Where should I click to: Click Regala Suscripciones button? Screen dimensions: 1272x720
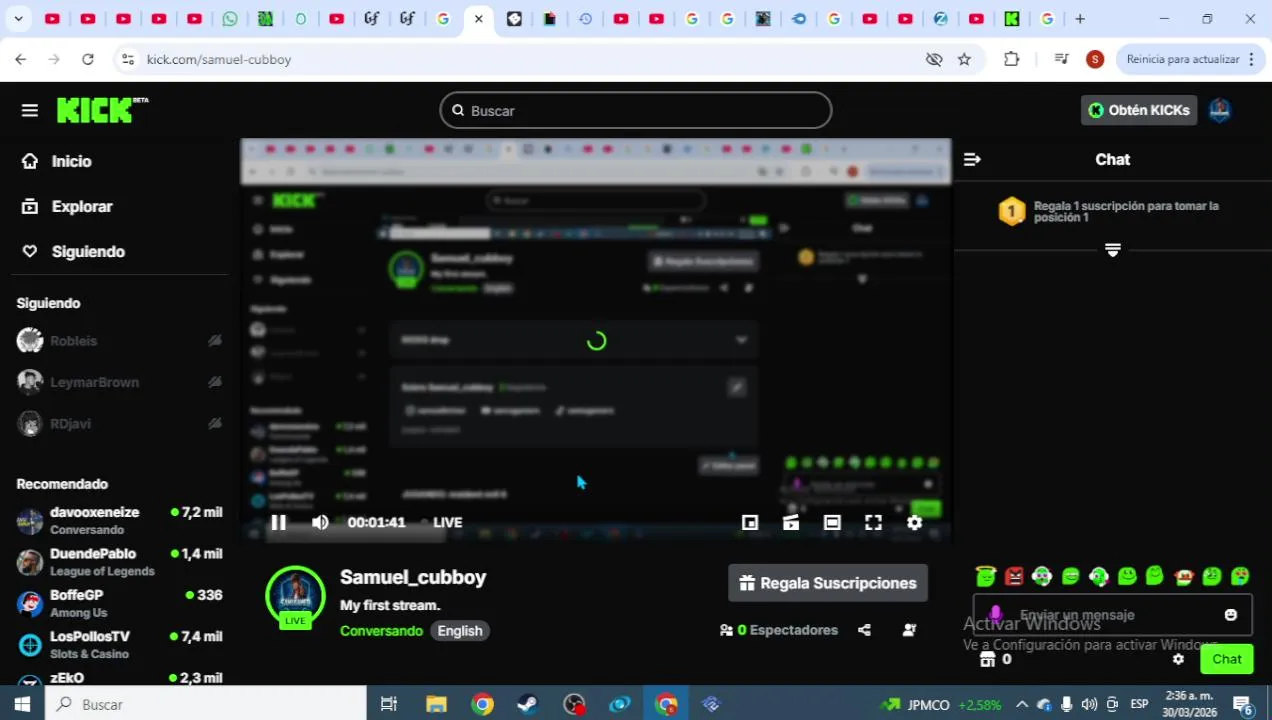click(828, 583)
